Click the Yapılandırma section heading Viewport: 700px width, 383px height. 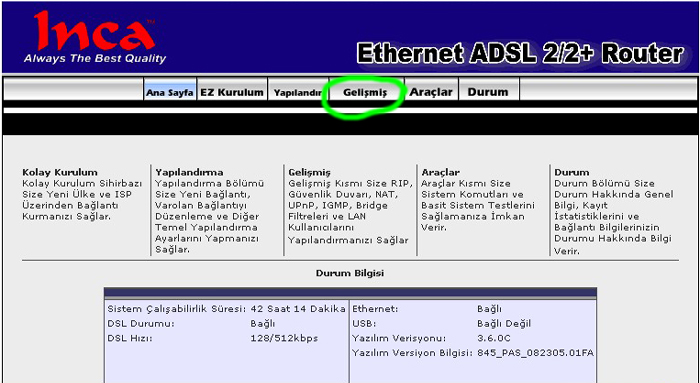coord(189,172)
